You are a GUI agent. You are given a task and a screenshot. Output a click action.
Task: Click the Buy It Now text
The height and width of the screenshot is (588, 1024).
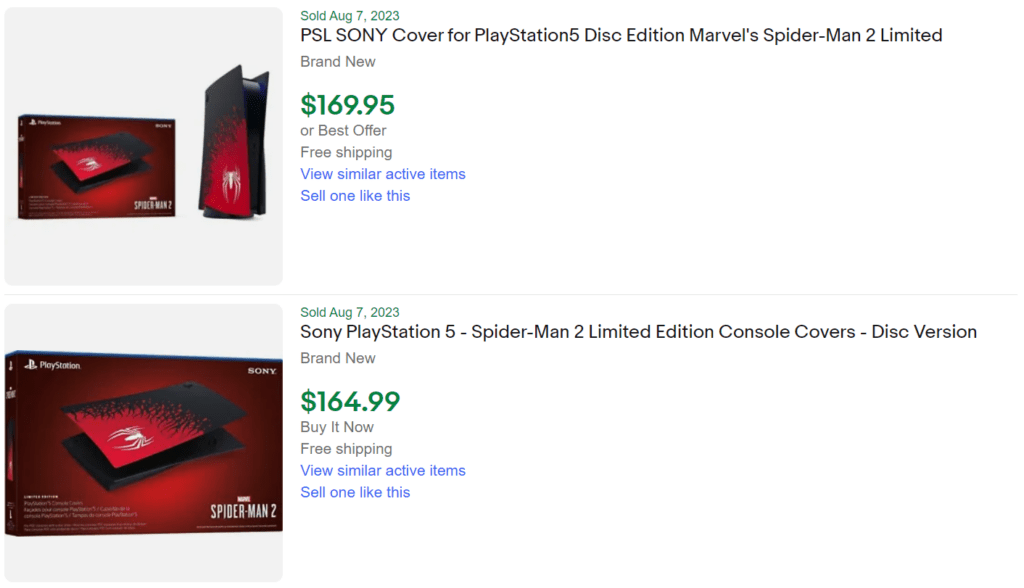point(337,426)
